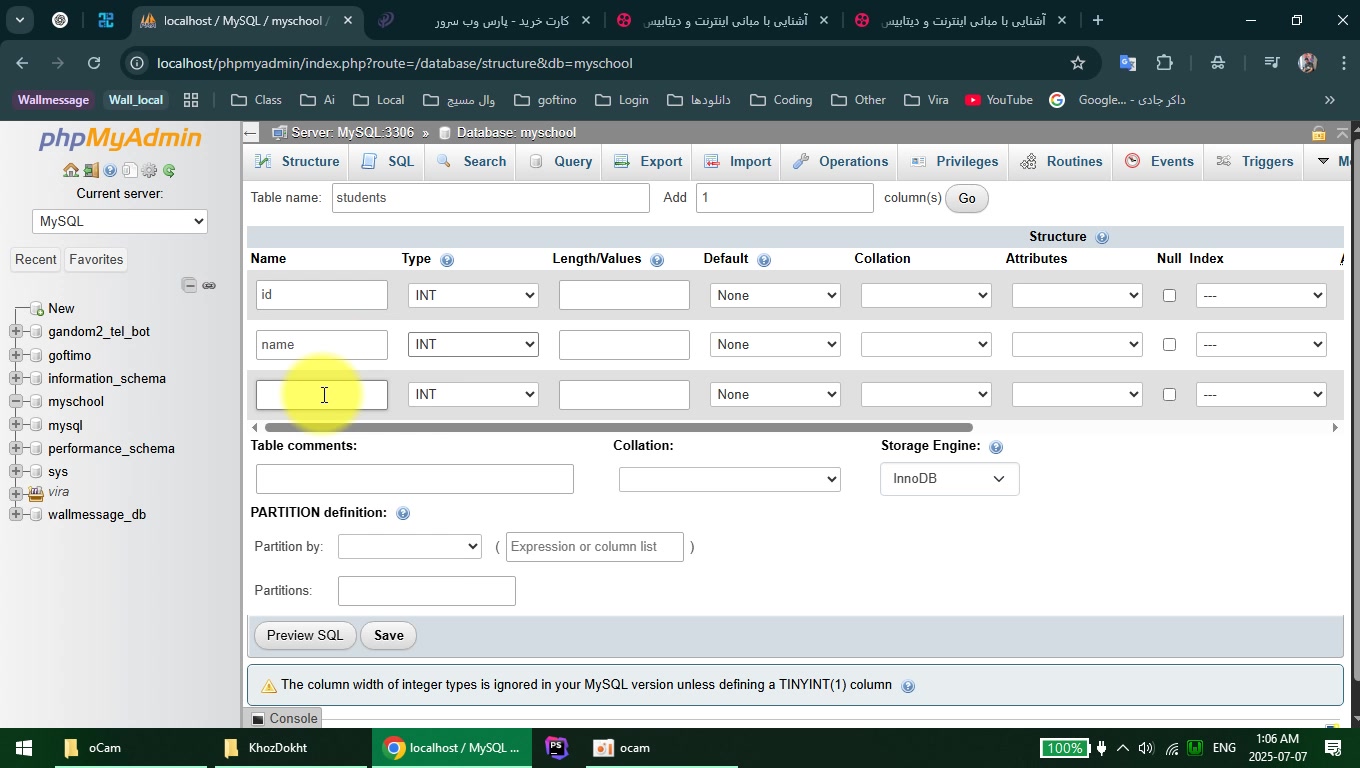Open the Operations tab
The height and width of the screenshot is (768, 1360).
(840, 162)
